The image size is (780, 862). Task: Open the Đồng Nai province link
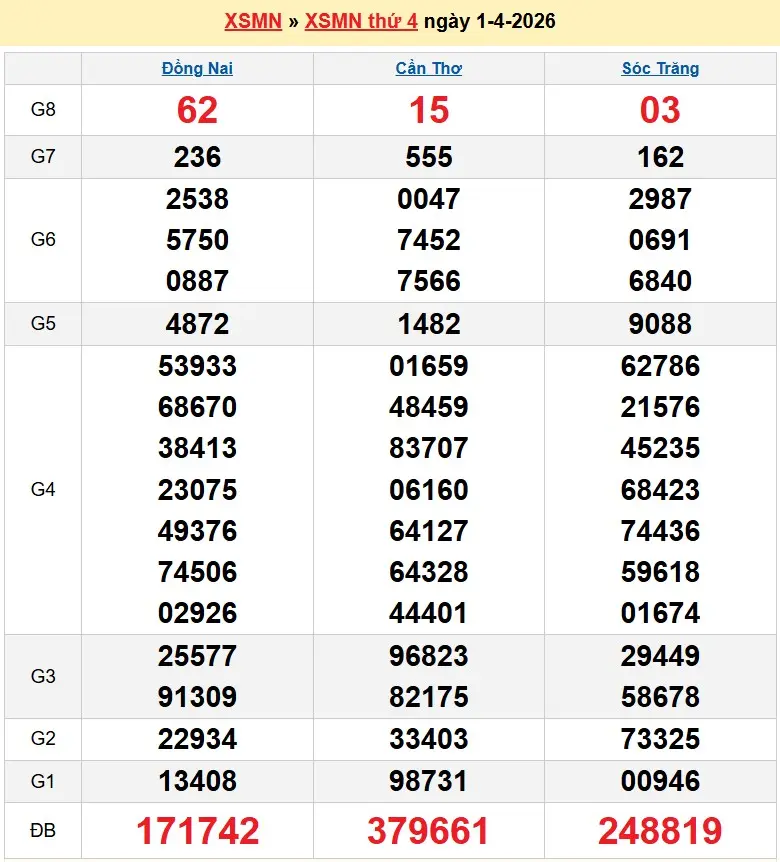pos(197,69)
